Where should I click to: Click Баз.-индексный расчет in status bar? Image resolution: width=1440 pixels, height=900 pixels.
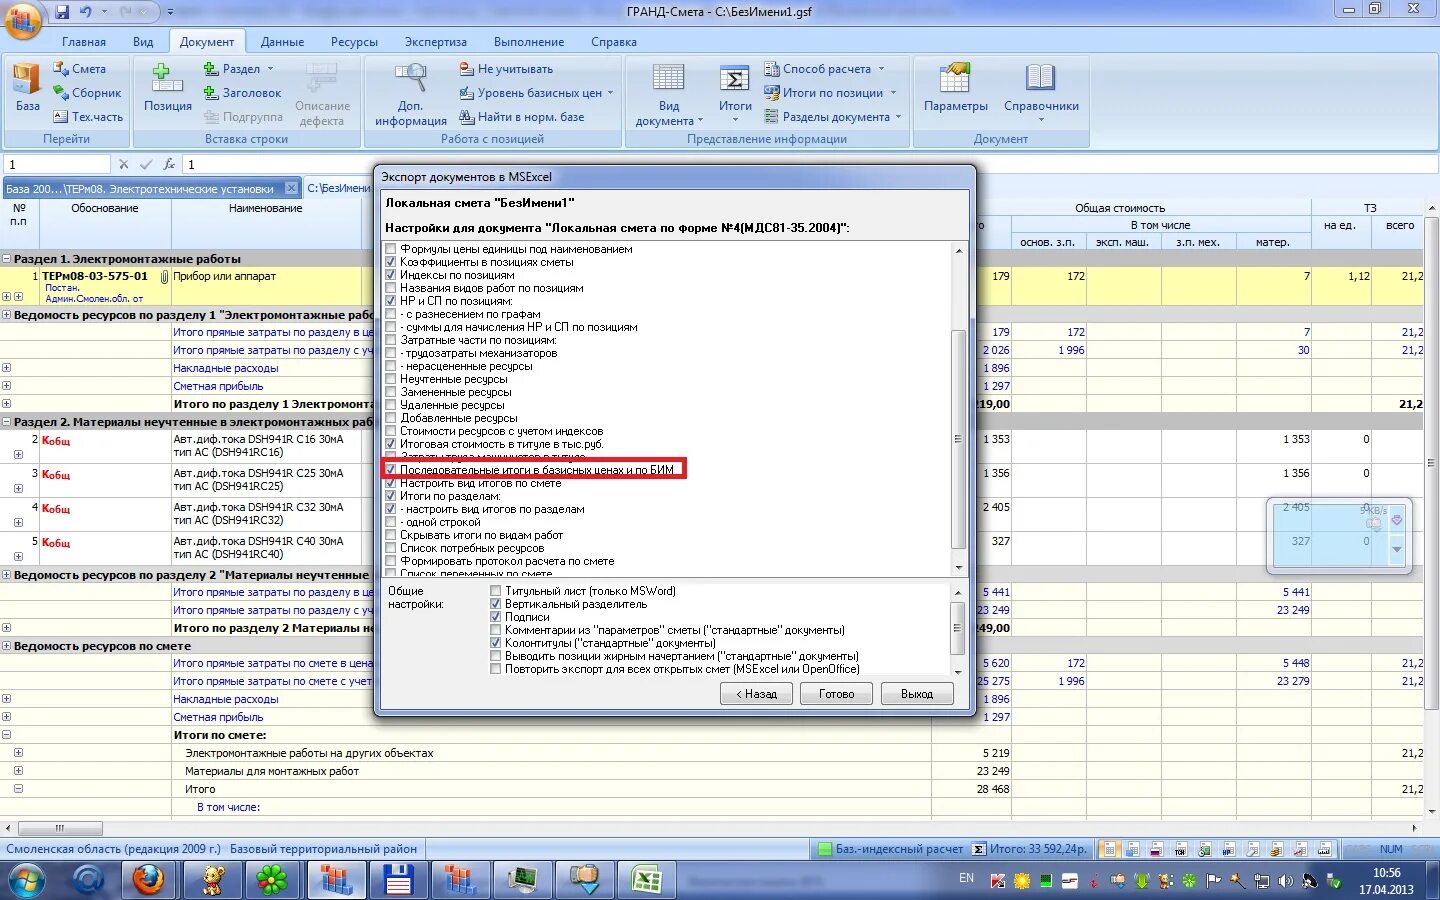(x=891, y=849)
